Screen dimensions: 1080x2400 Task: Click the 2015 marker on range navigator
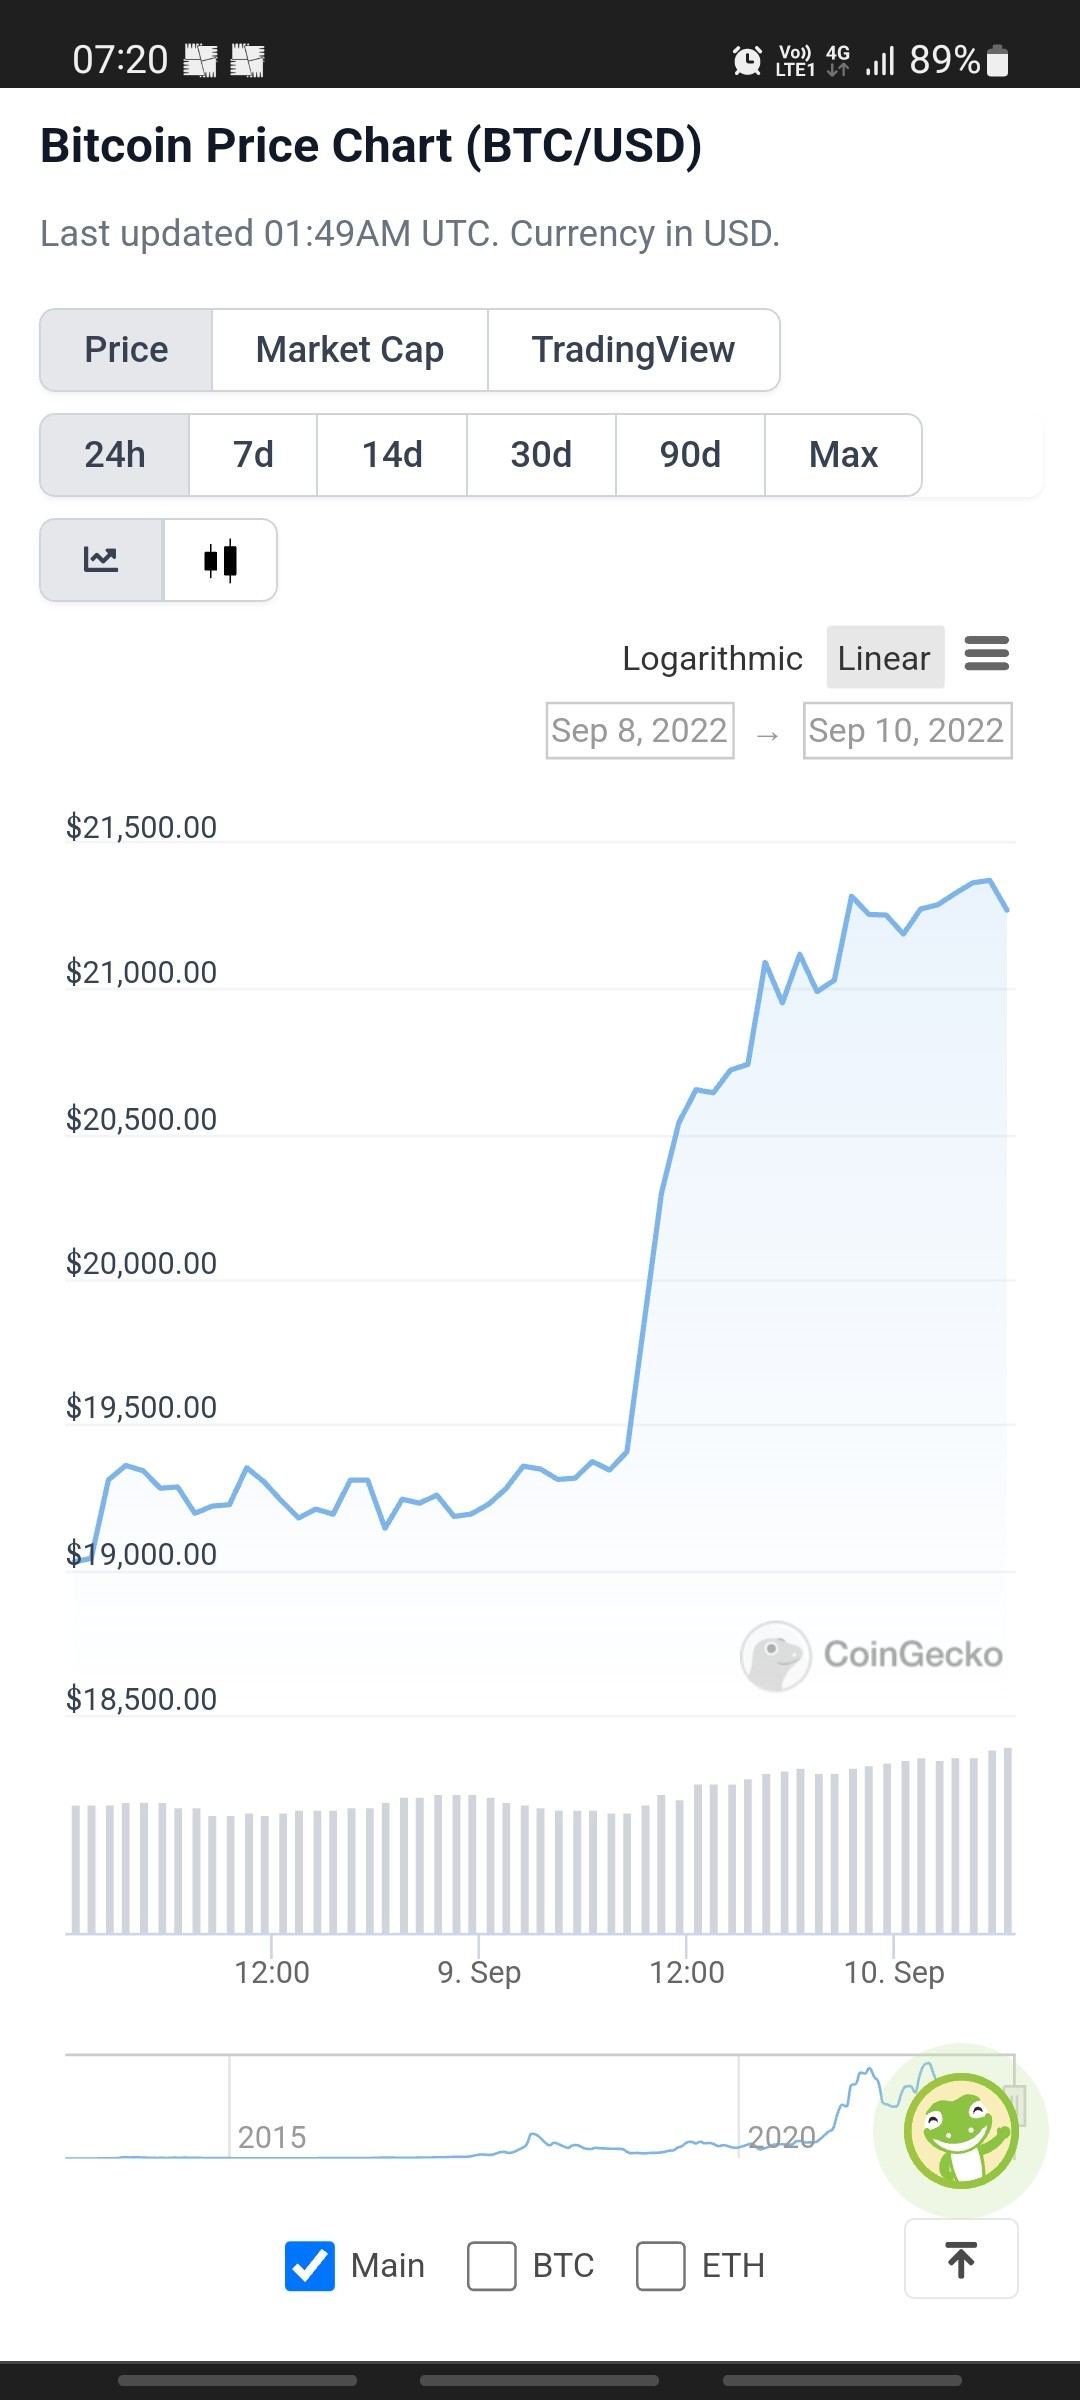(272, 2137)
